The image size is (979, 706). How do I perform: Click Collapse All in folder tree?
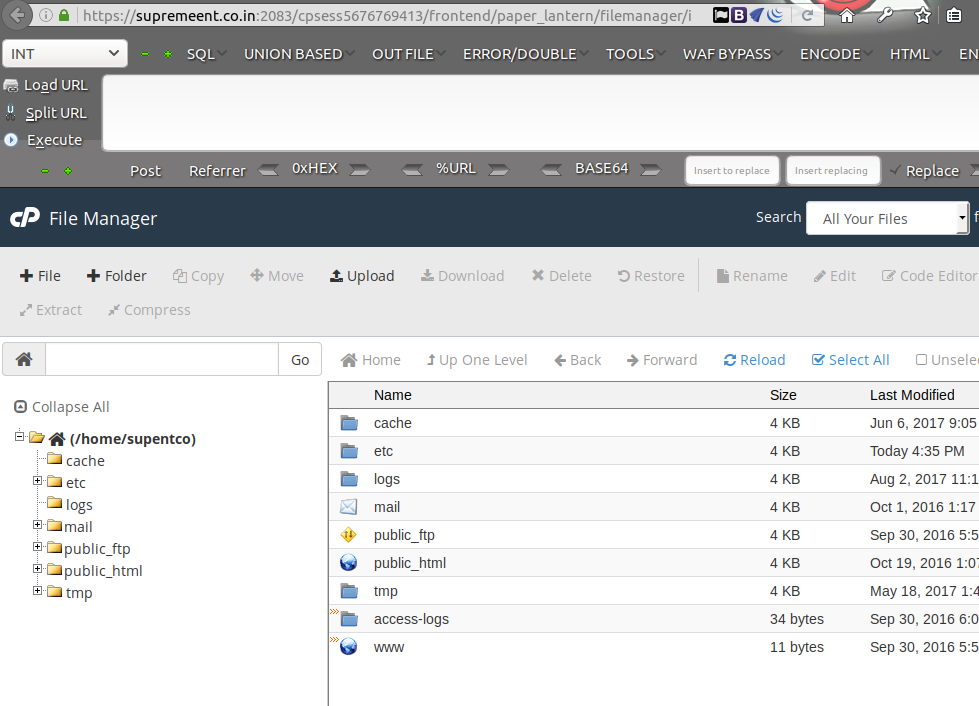(62, 407)
